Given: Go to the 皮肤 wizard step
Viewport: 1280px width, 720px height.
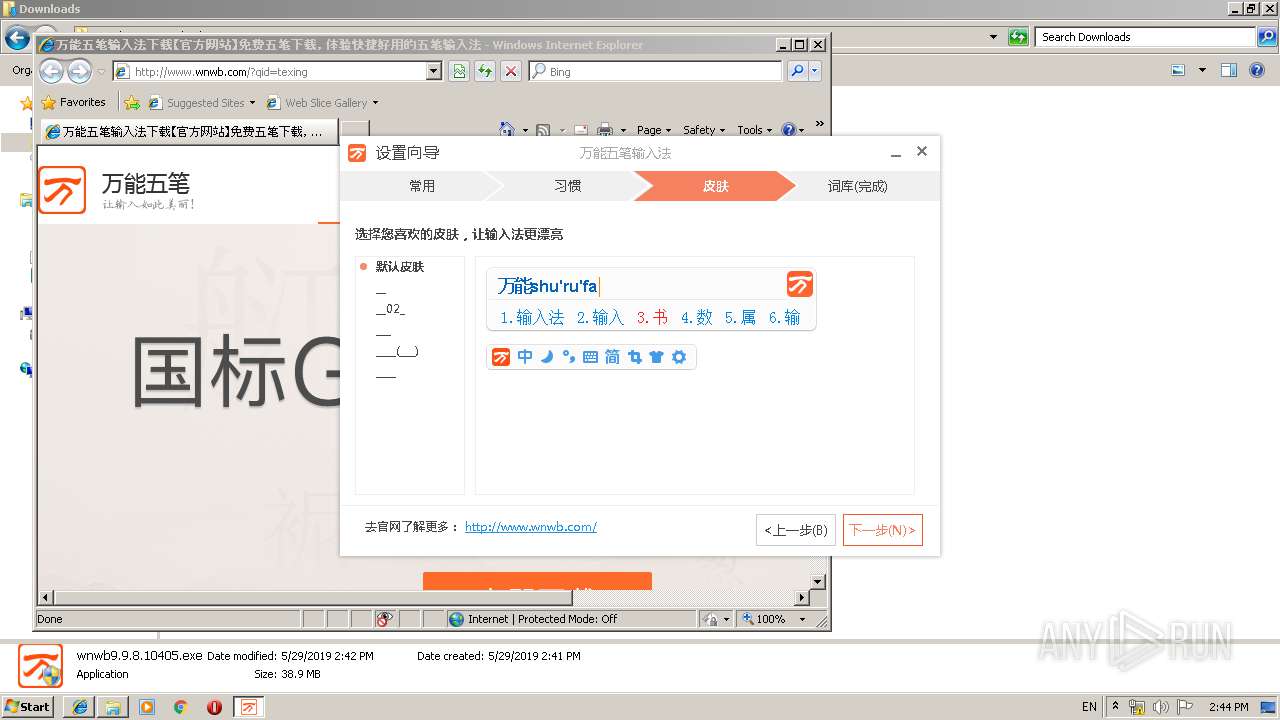Looking at the screenshot, I should pyautogui.click(x=715, y=186).
